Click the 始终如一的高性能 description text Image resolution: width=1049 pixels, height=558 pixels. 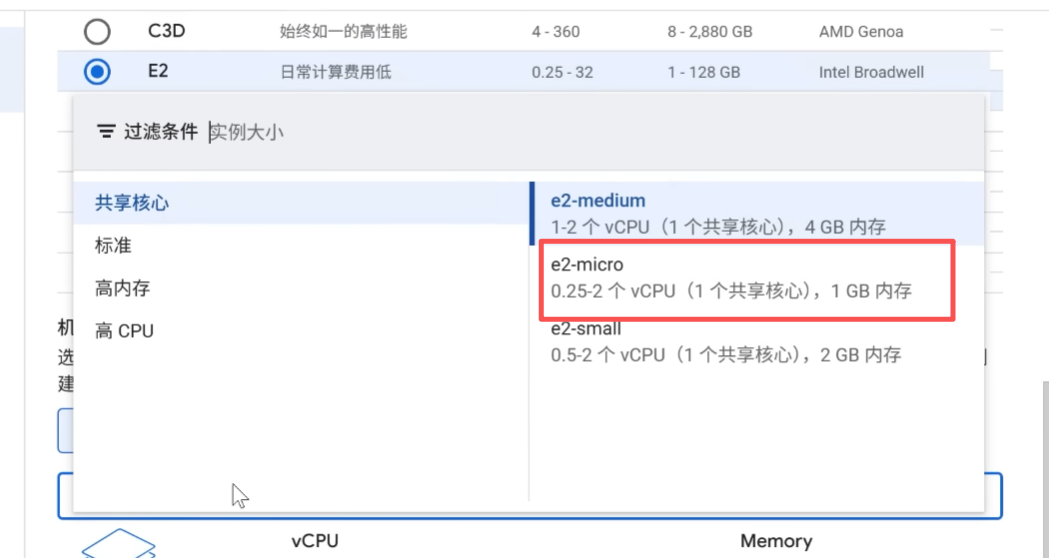click(343, 32)
